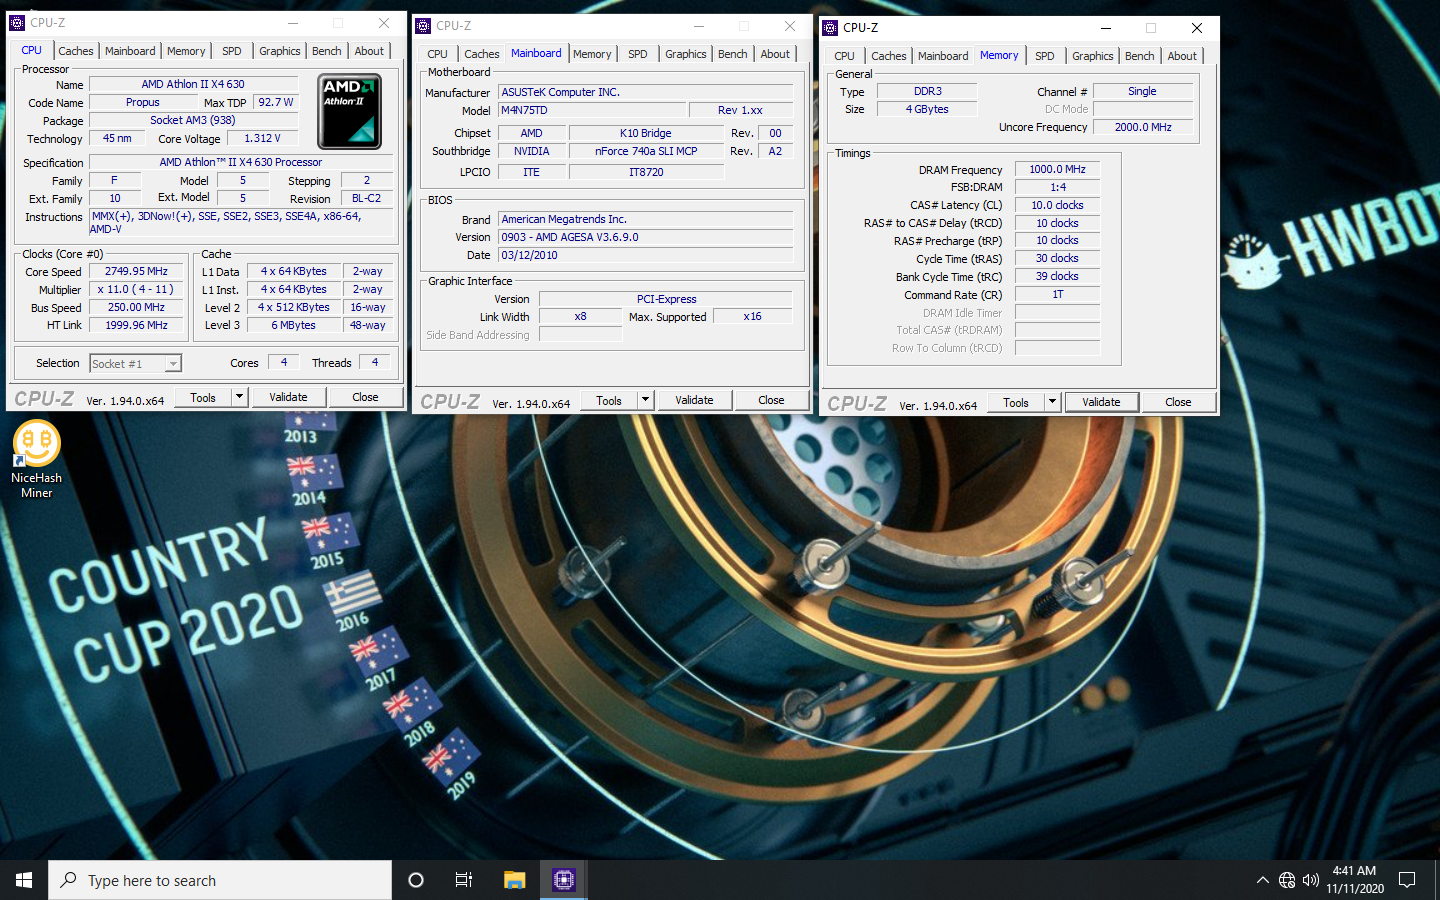
Task: Click CPU-Z title icon in right window
Action: pyautogui.click(x=830, y=28)
